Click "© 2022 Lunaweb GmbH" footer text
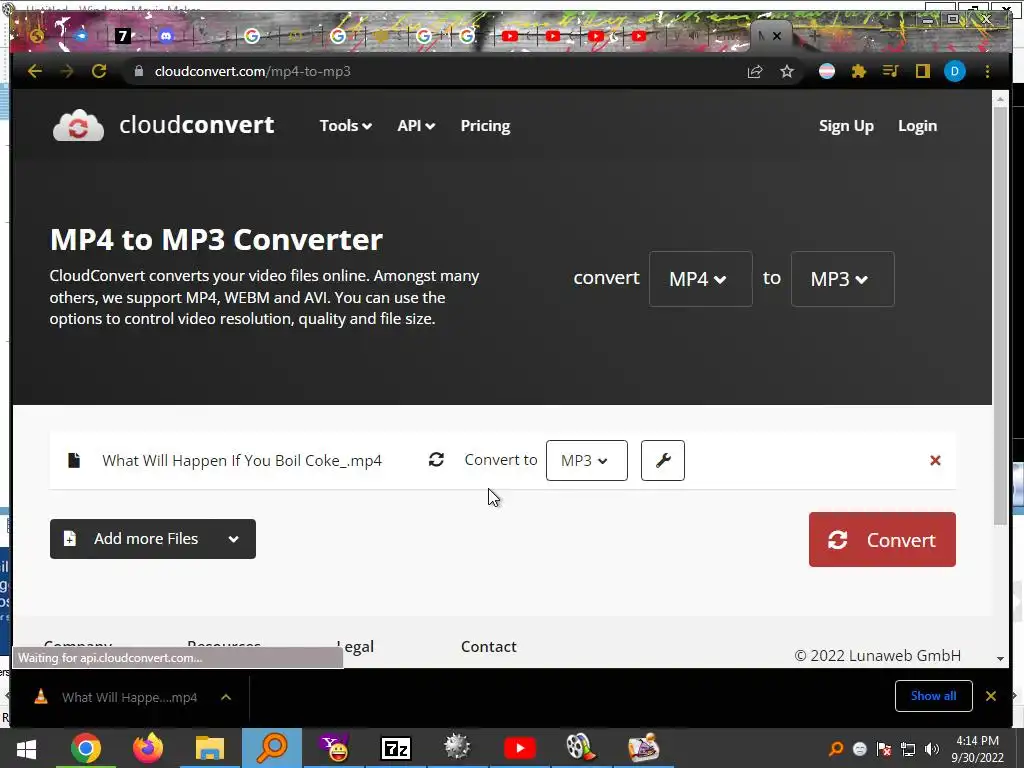 (878, 655)
